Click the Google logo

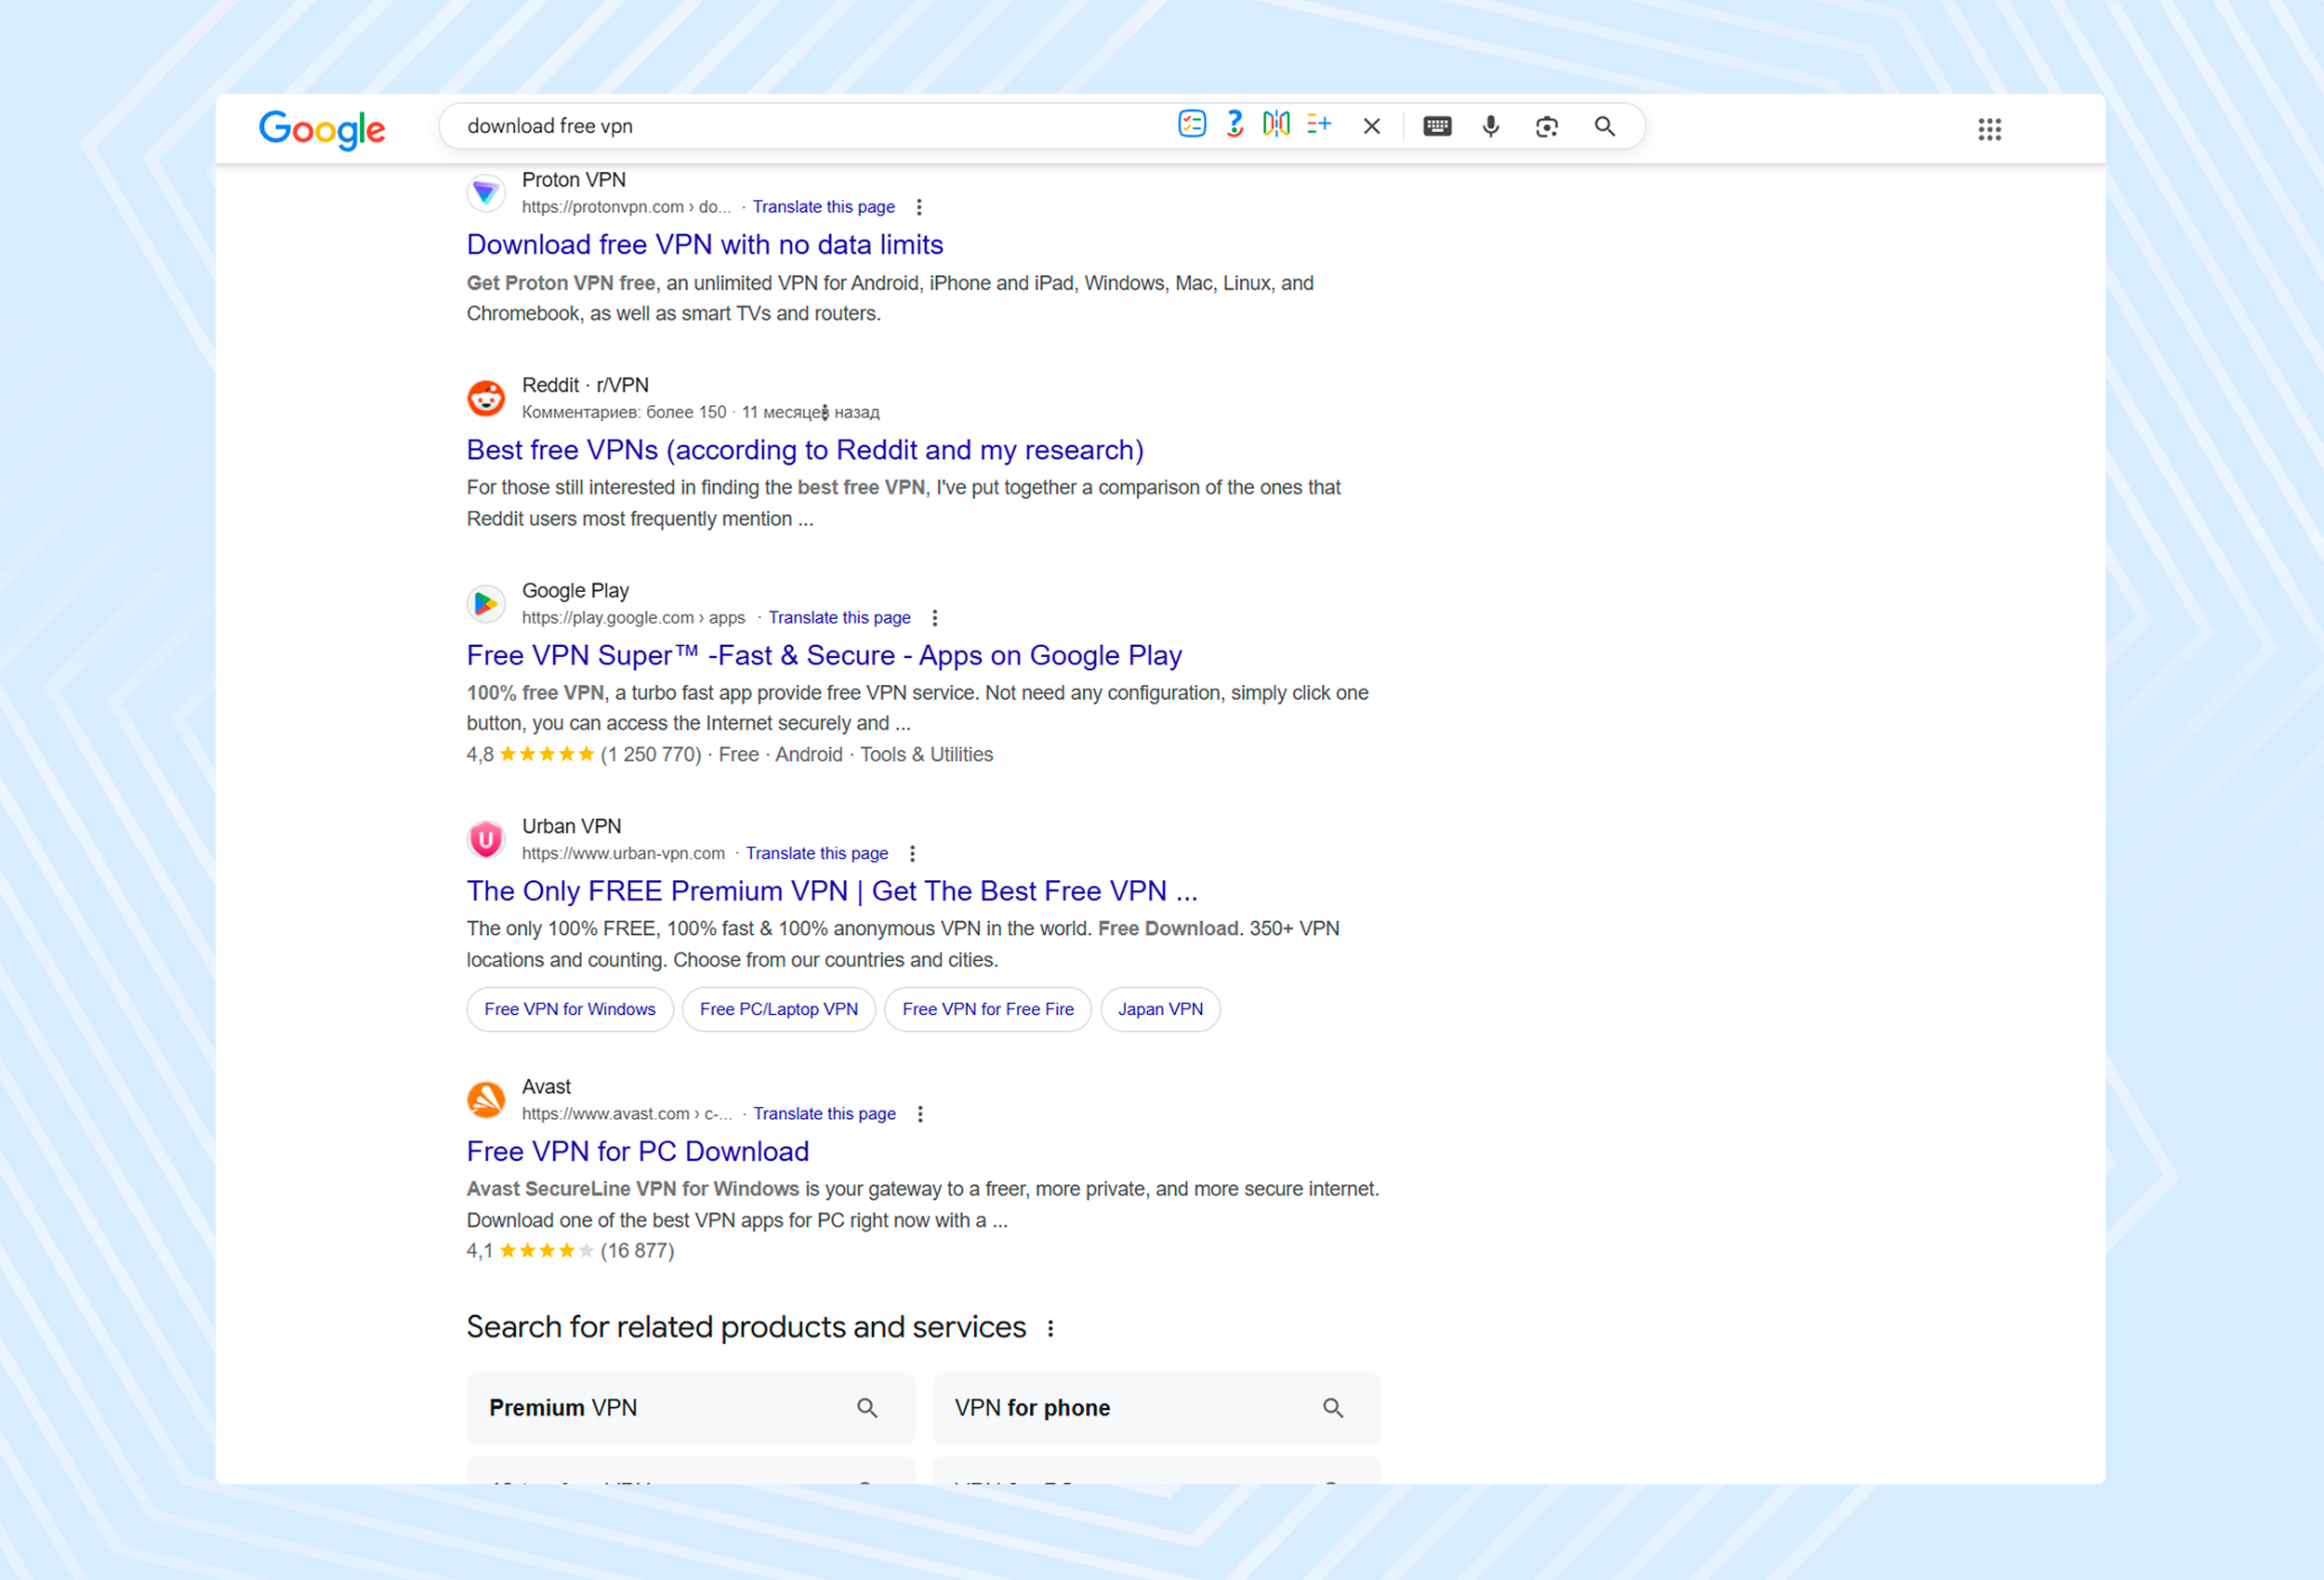pyautogui.click(x=322, y=129)
